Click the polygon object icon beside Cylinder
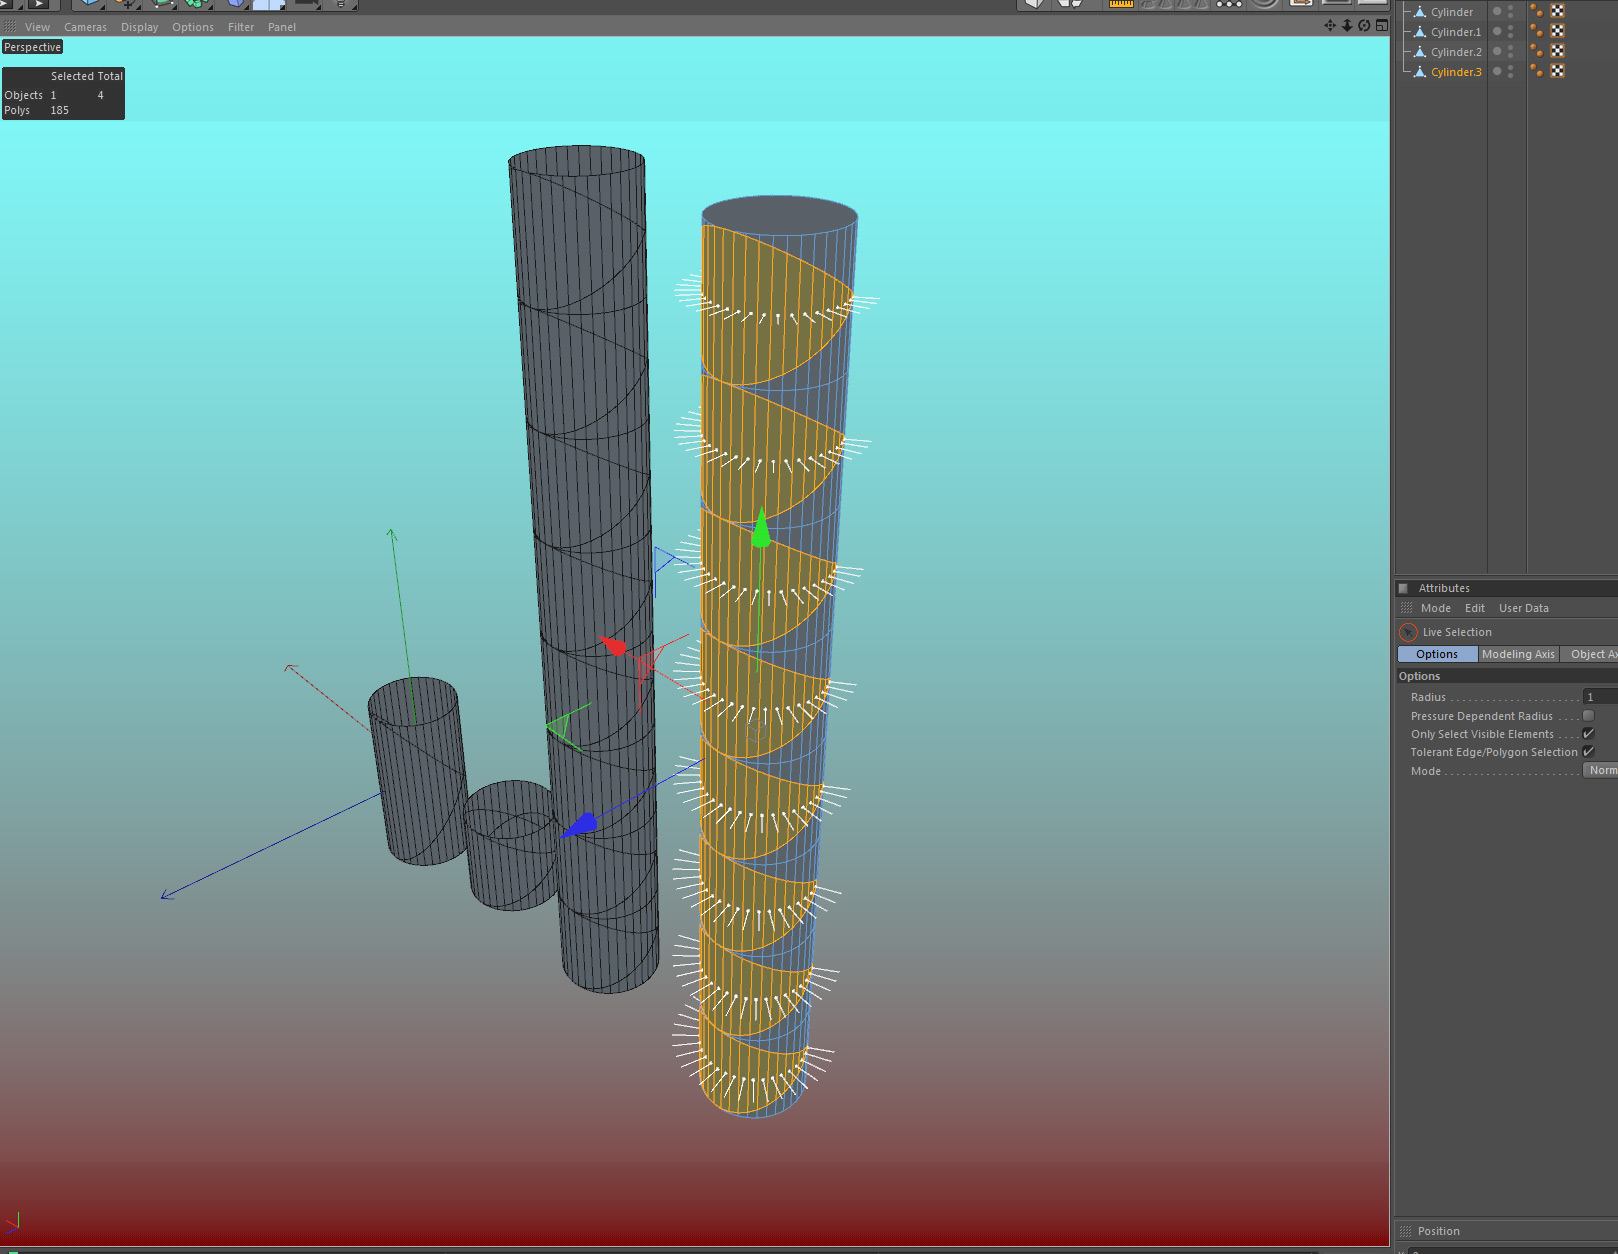Viewport: 1618px width, 1254px height. 1419,12
